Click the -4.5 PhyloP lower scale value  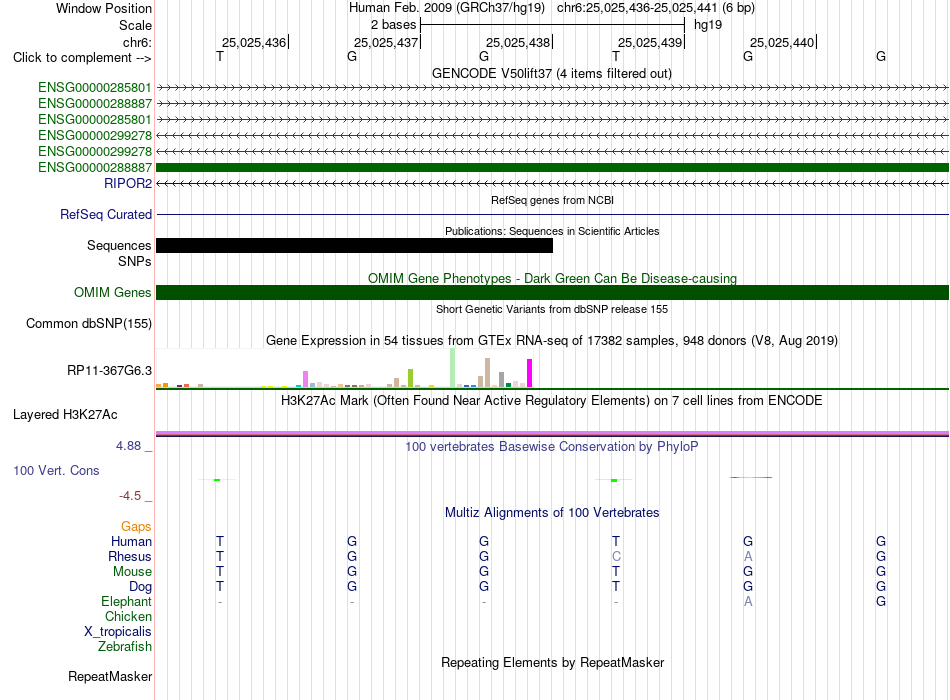coord(130,496)
